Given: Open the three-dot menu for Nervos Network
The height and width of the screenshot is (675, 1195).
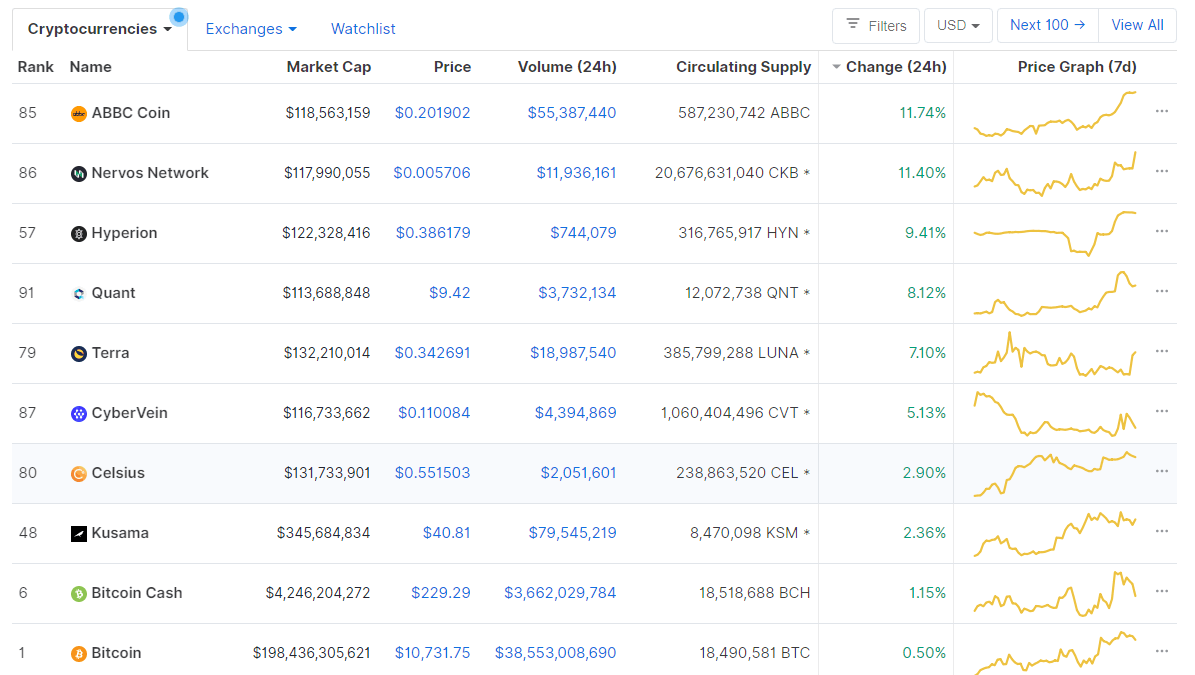Looking at the screenshot, I should [1161, 171].
